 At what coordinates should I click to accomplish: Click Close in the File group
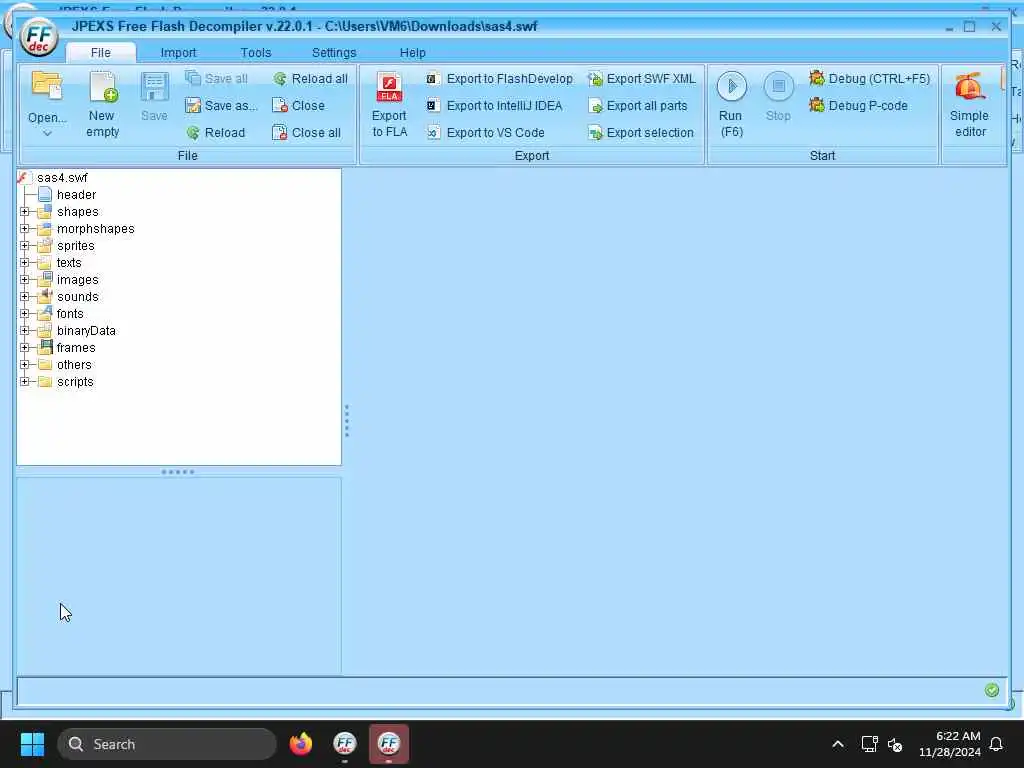point(298,105)
